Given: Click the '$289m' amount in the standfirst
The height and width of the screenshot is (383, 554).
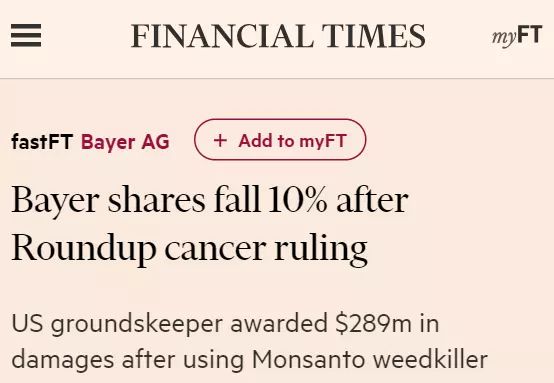Looking at the screenshot, I should tap(373, 324).
